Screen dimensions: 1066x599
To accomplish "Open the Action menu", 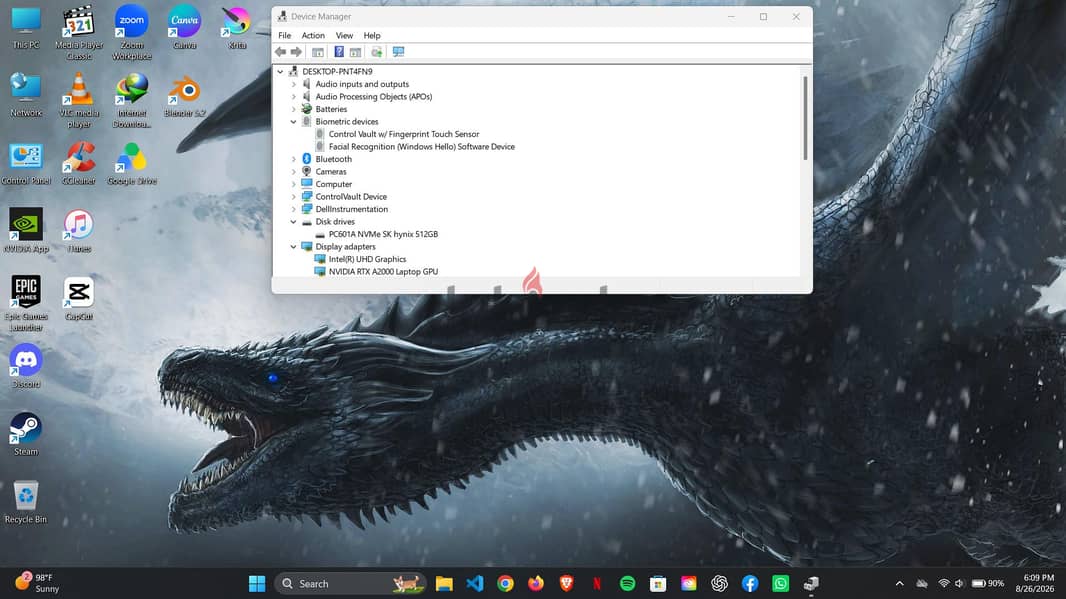I will click(x=313, y=35).
